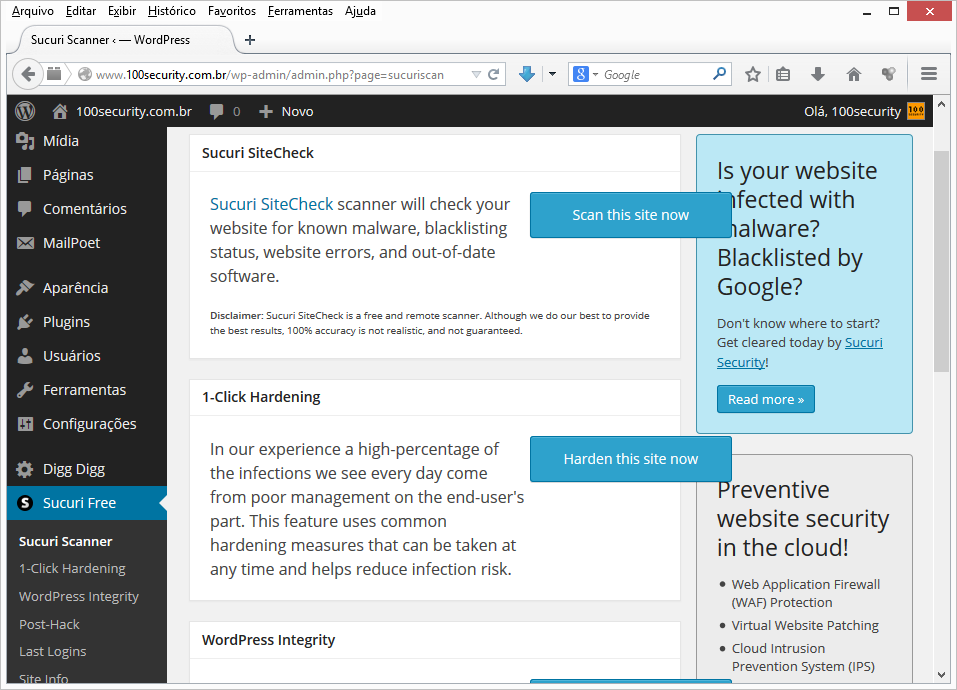
Task: Open a new browser tab
Action: pos(250,40)
